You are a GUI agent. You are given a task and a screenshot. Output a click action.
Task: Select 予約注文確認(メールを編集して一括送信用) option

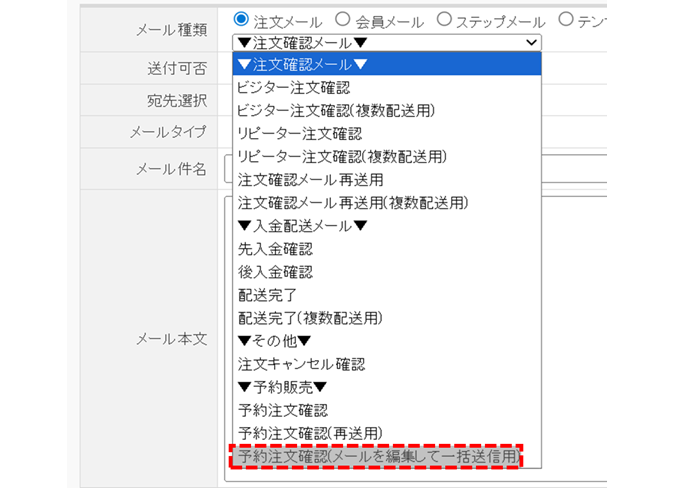click(379, 456)
